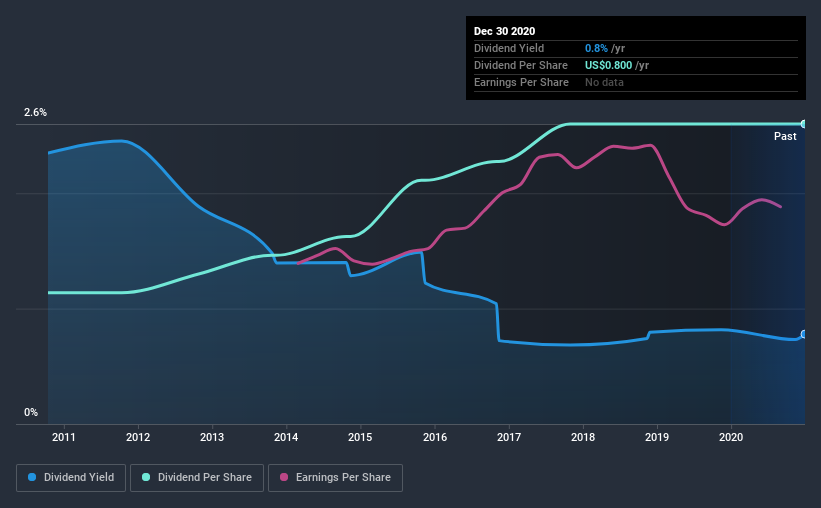Toggle the Dividend Per Share legend button
Screen dimensions: 821x508
pyautogui.click(x=197, y=478)
